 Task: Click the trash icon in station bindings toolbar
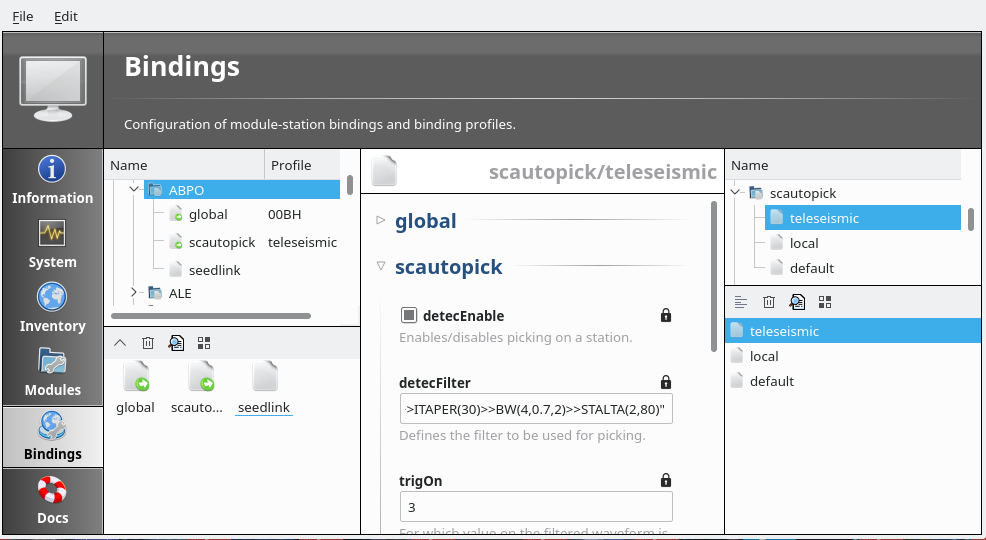[148, 343]
